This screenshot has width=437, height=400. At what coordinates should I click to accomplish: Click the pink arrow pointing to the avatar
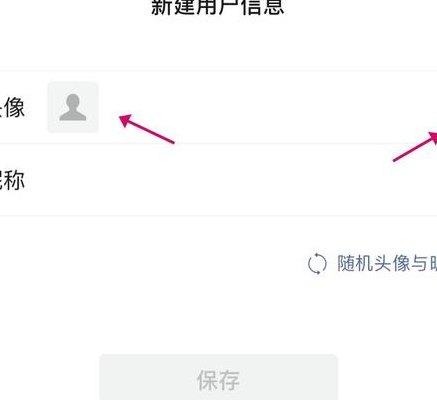[x=147, y=129]
